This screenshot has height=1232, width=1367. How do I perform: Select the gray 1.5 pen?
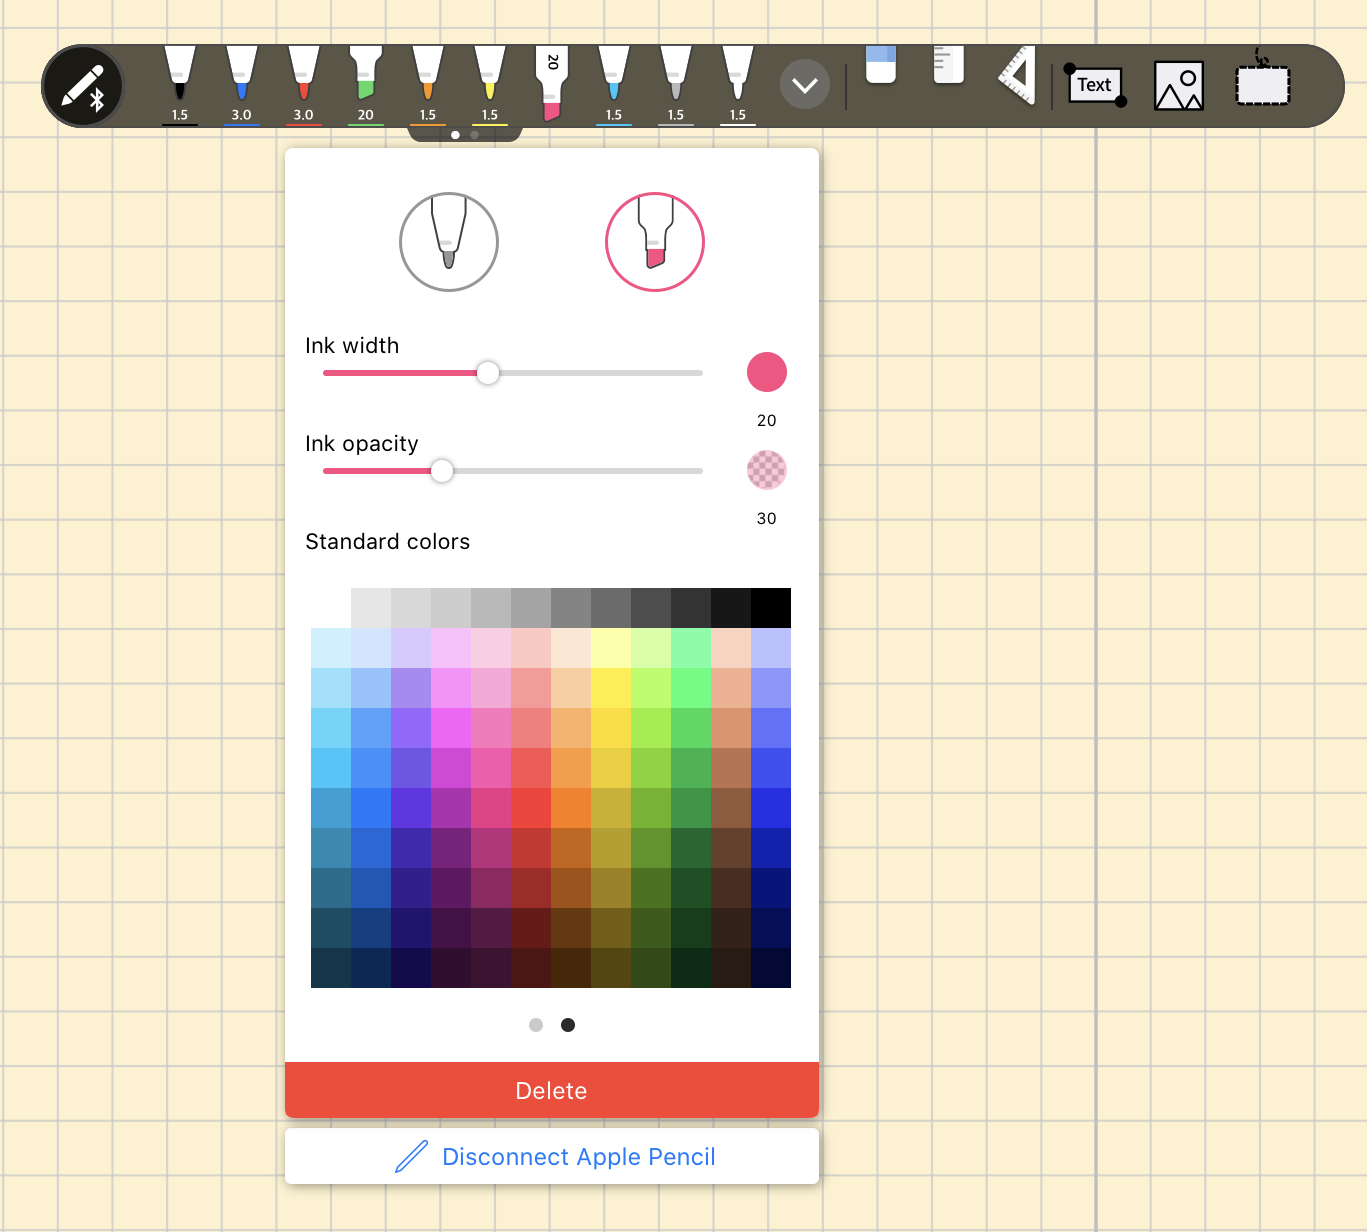point(676,85)
